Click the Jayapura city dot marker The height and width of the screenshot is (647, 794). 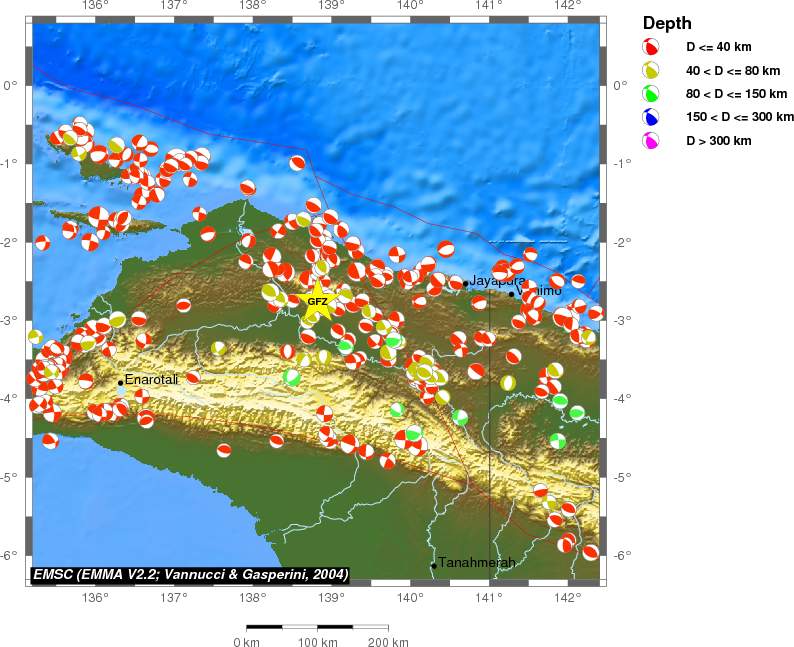click(x=465, y=284)
